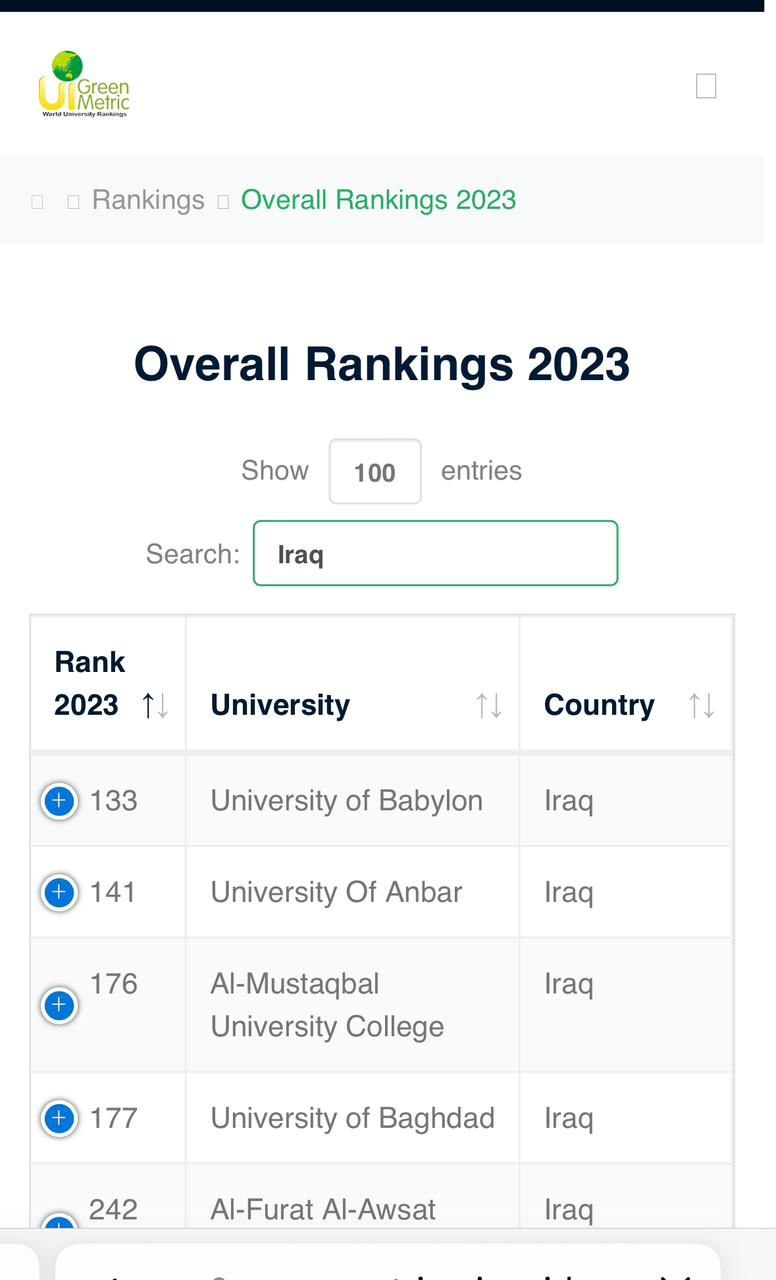The width and height of the screenshot is (776, 1280).
Task: Click the Search input field containing Iraq
Action: [x=435, y=553]
